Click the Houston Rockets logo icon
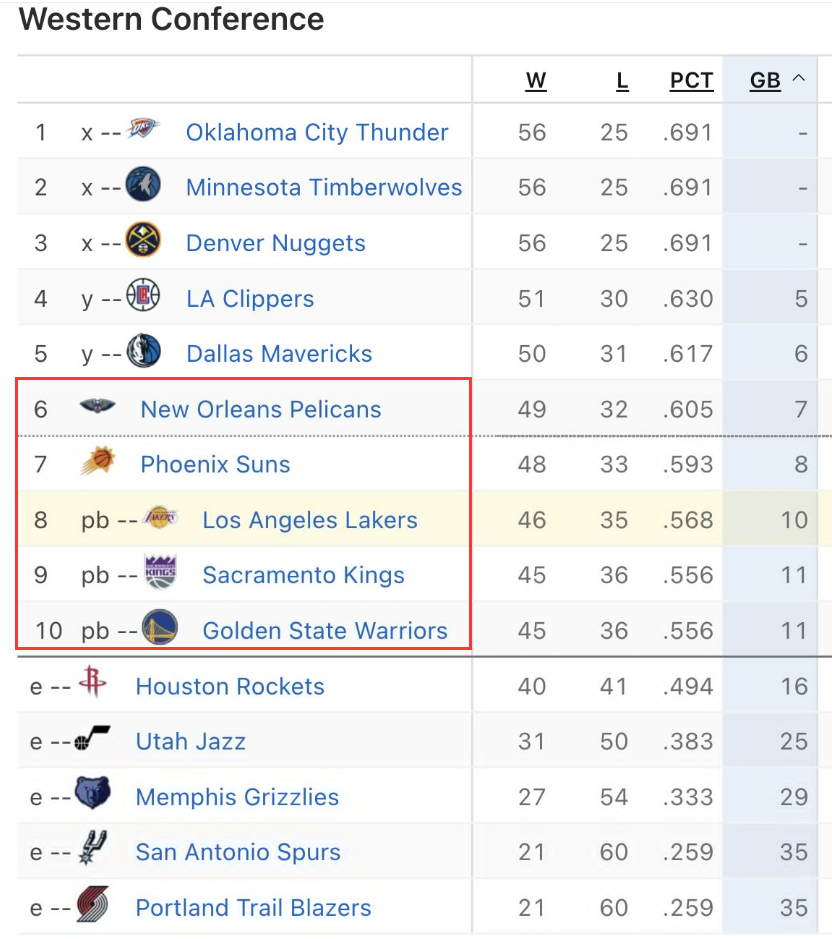832x939 pixels. click(92, 683)
